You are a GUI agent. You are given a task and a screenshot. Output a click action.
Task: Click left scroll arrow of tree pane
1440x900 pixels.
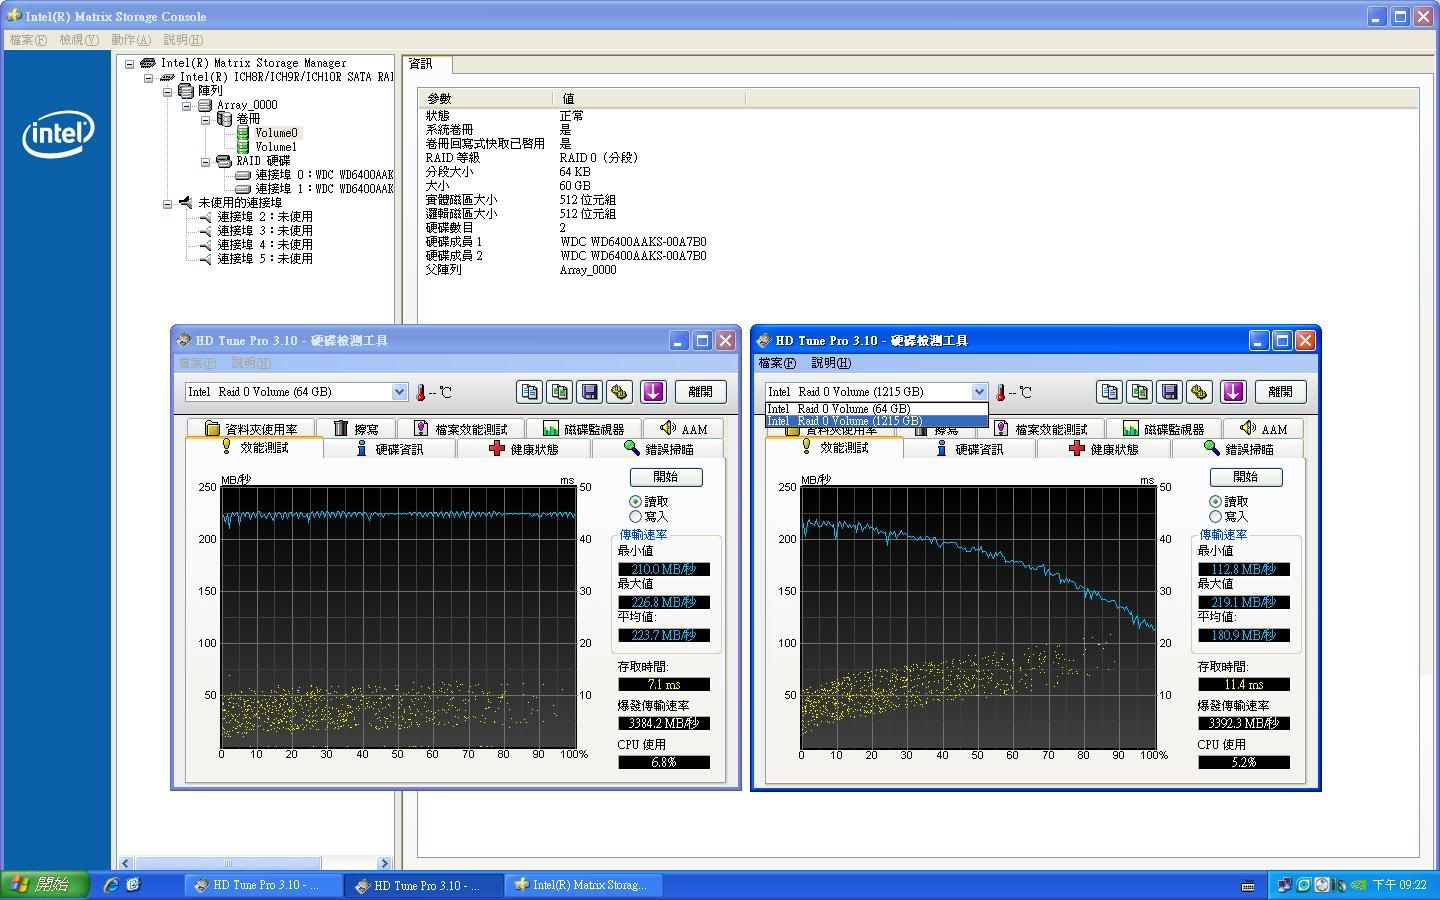(125, 863)
